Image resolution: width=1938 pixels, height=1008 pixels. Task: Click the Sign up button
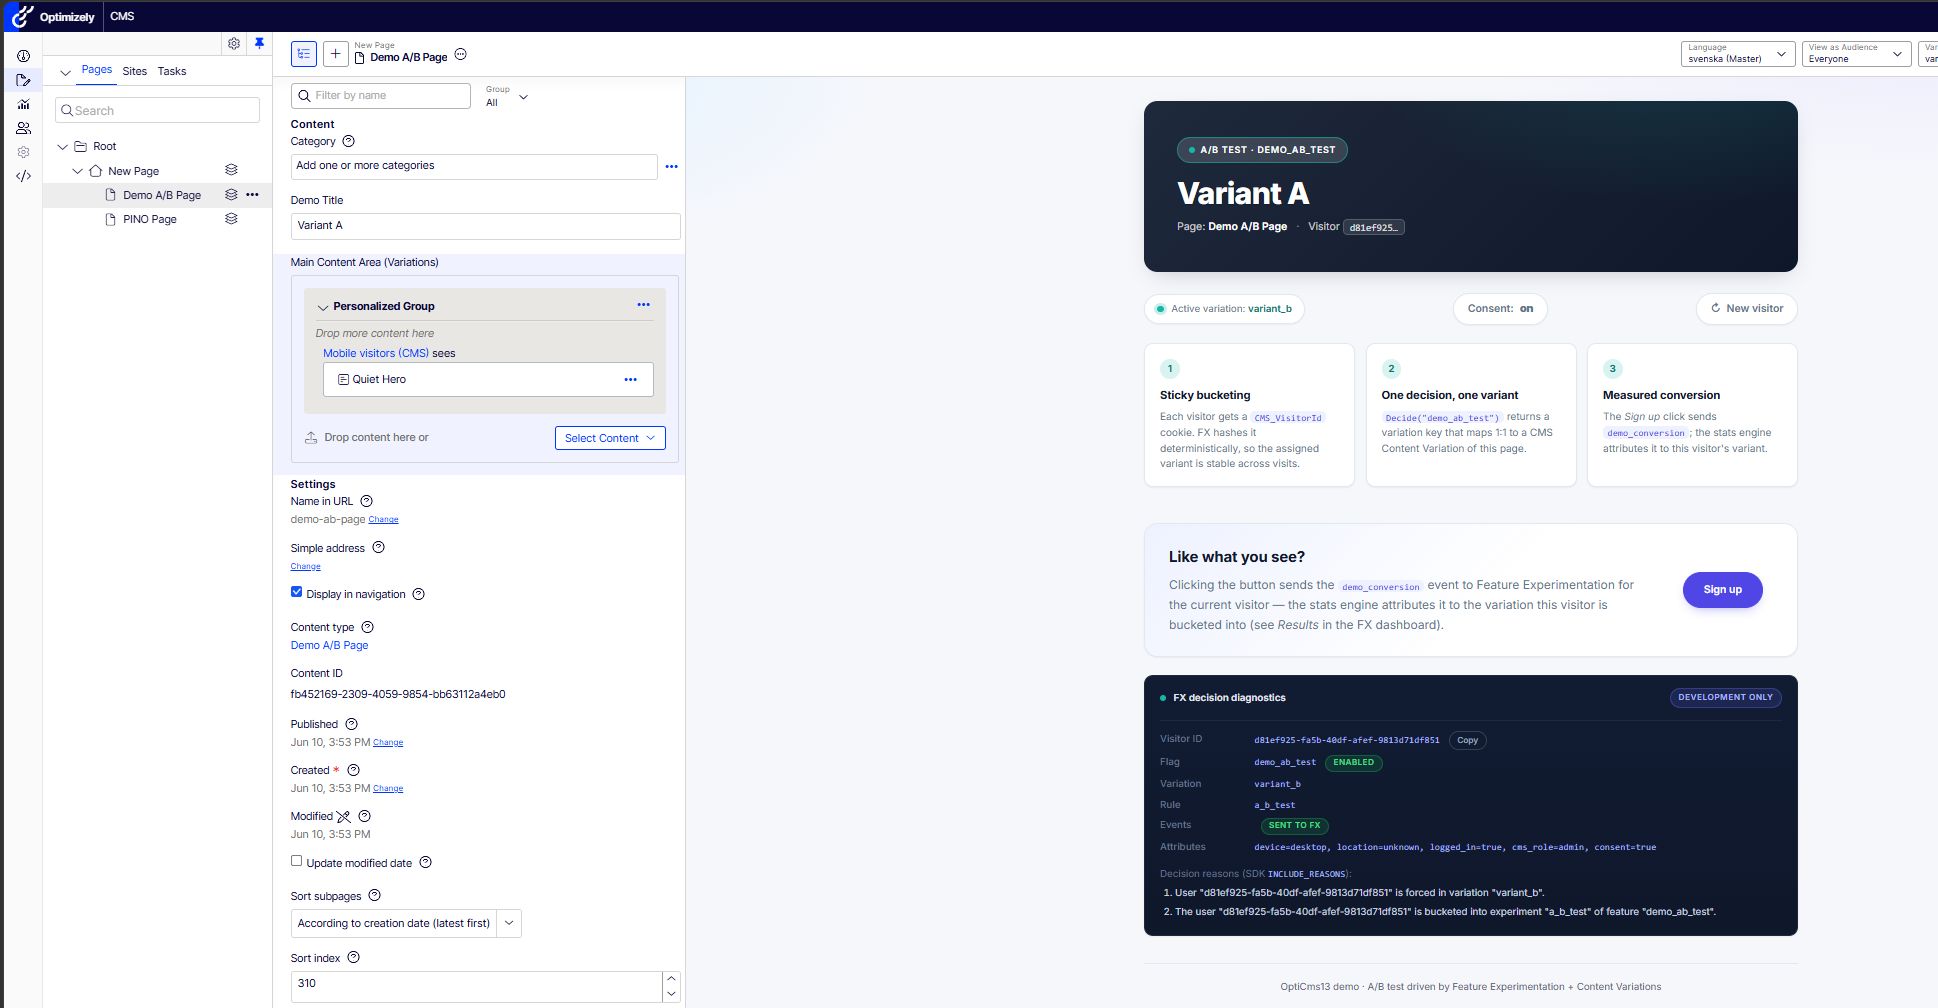click(x=1722, y=590)
